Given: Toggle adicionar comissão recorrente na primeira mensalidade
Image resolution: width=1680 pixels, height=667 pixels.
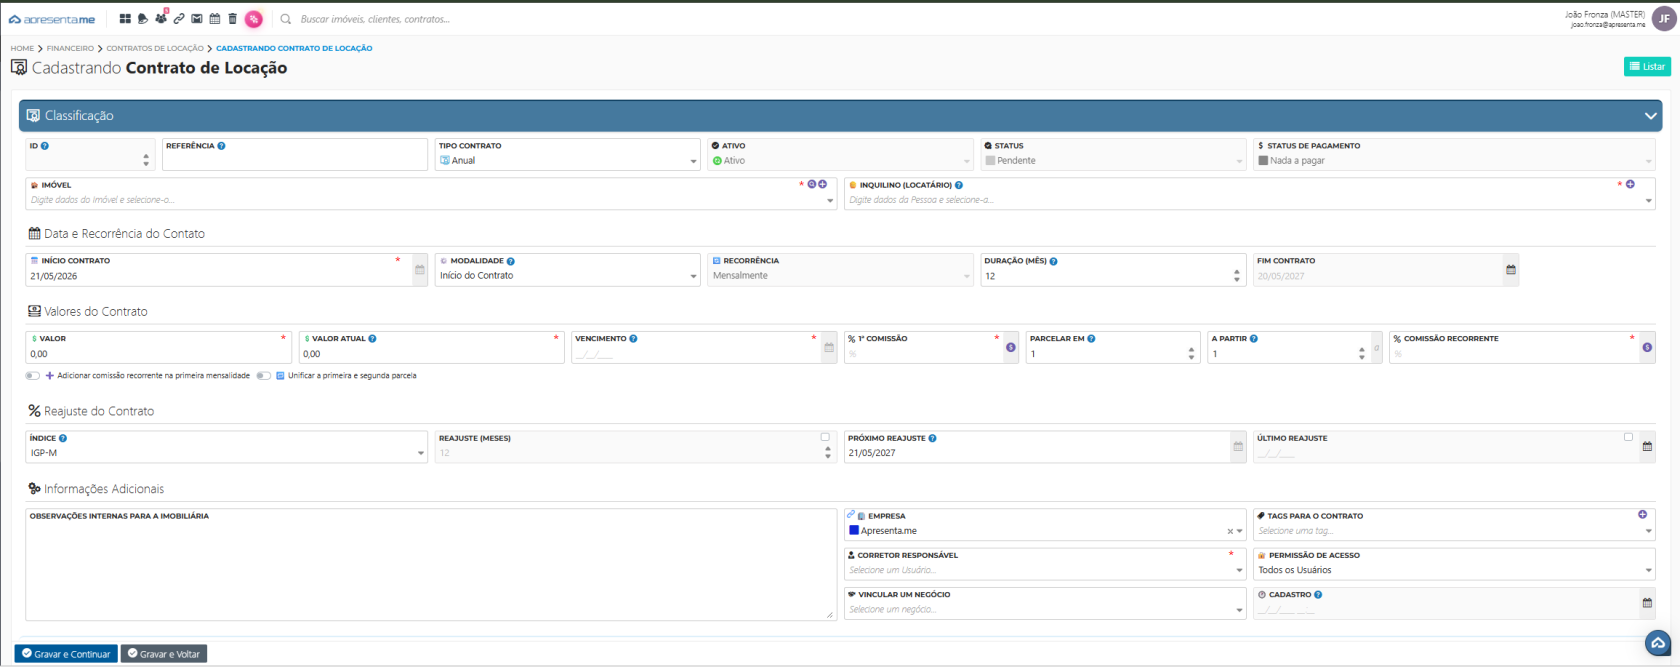Looking at the screenshot, I should (x=33, y=376).
